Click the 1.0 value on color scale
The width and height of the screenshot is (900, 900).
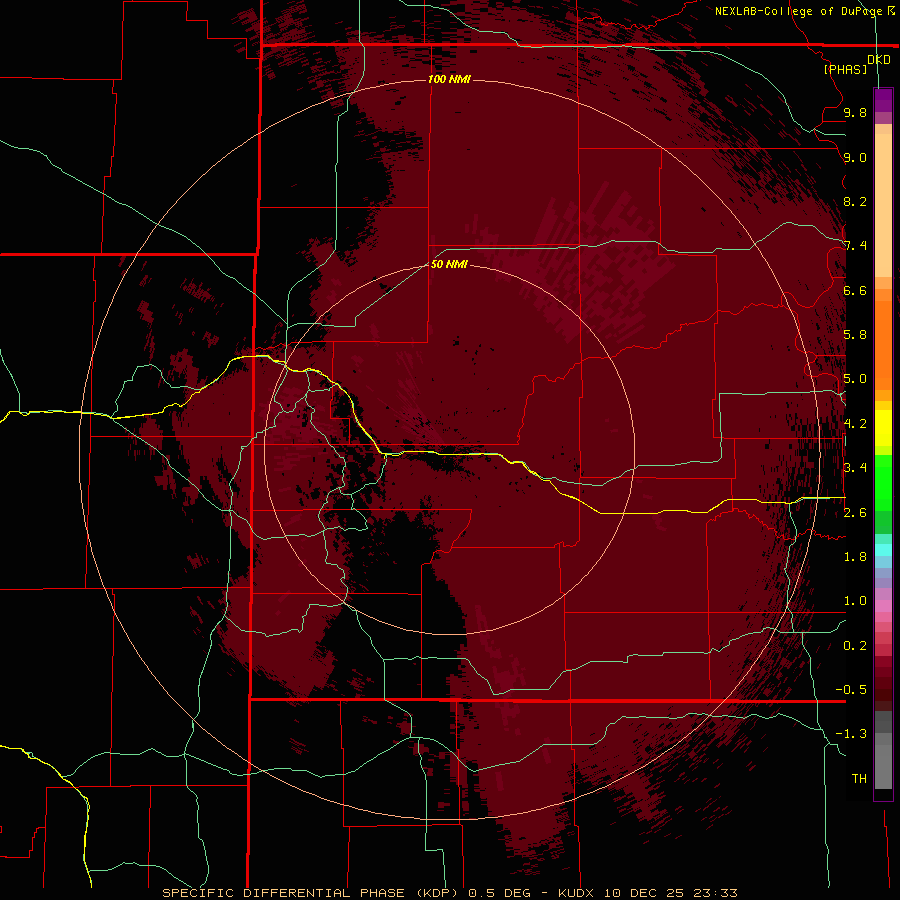click(x=855, y=601)
